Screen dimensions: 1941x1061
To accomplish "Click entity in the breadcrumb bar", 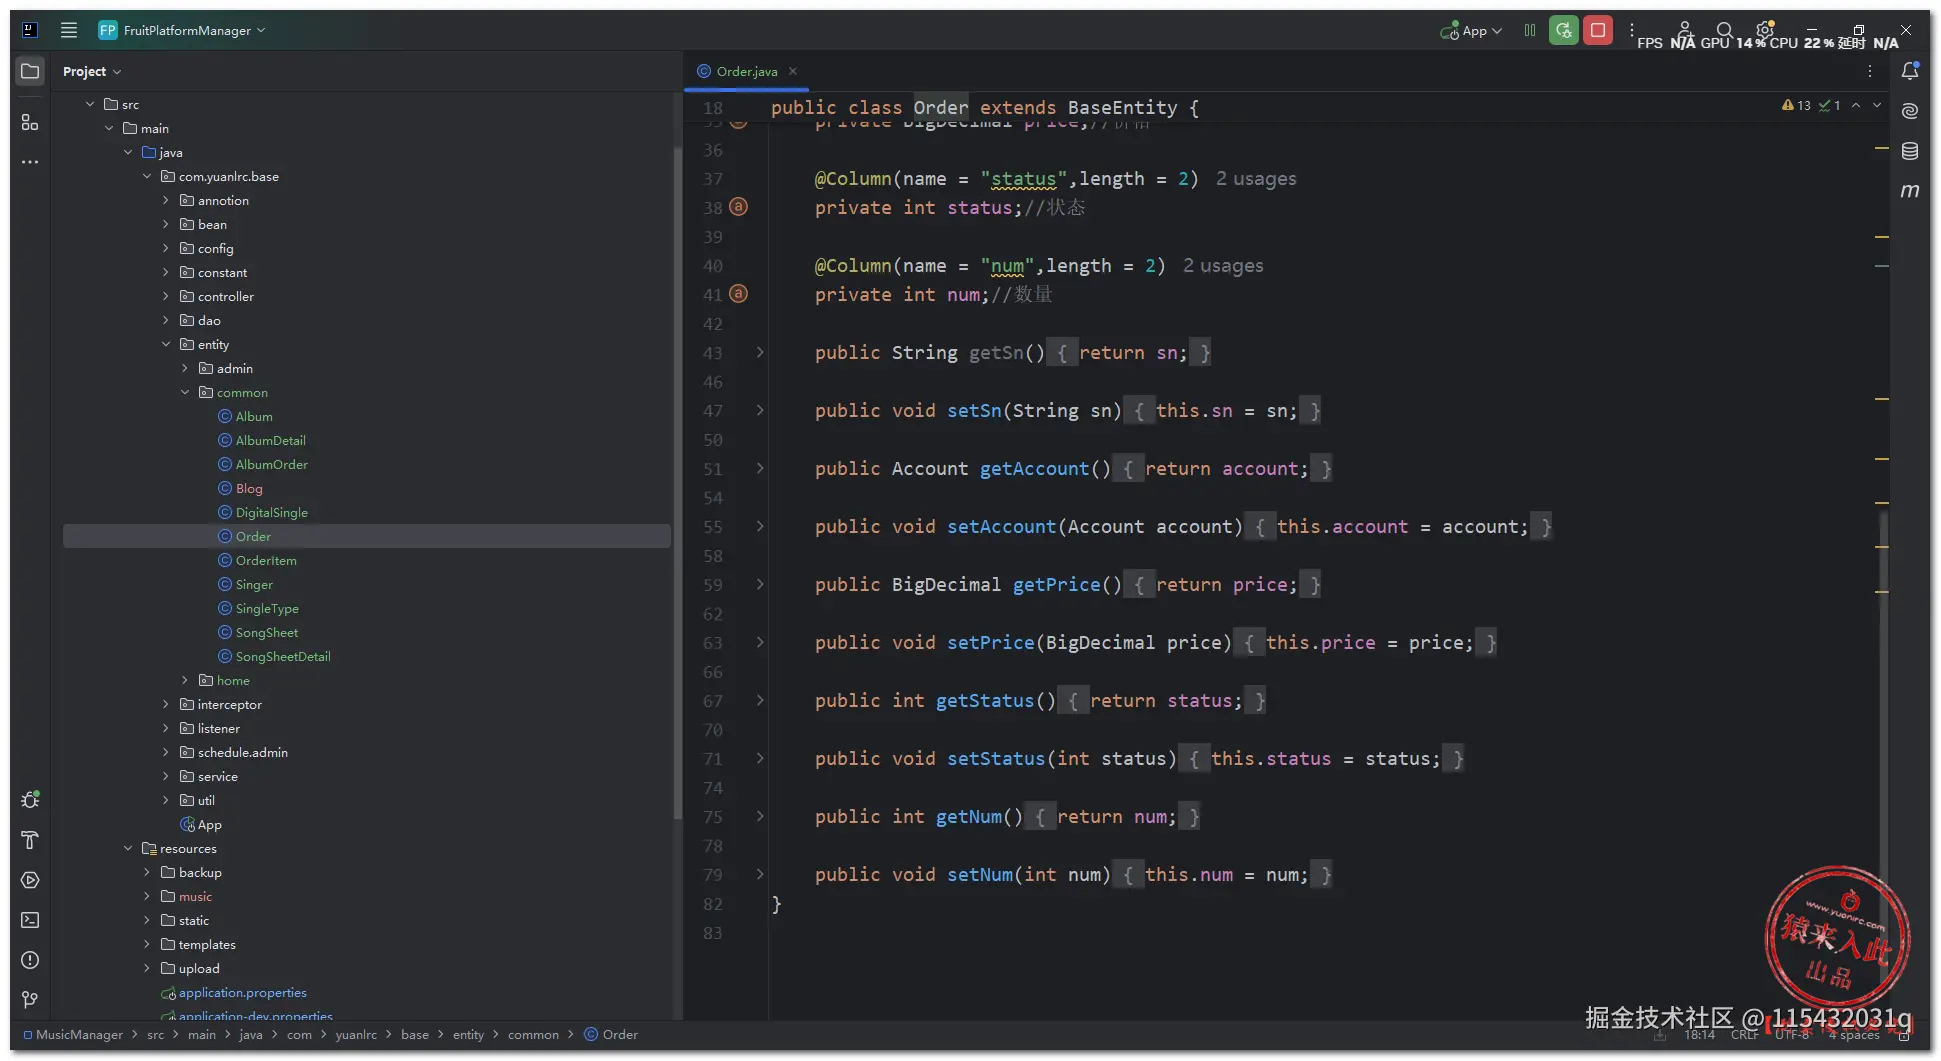I will coord(468,1035).
